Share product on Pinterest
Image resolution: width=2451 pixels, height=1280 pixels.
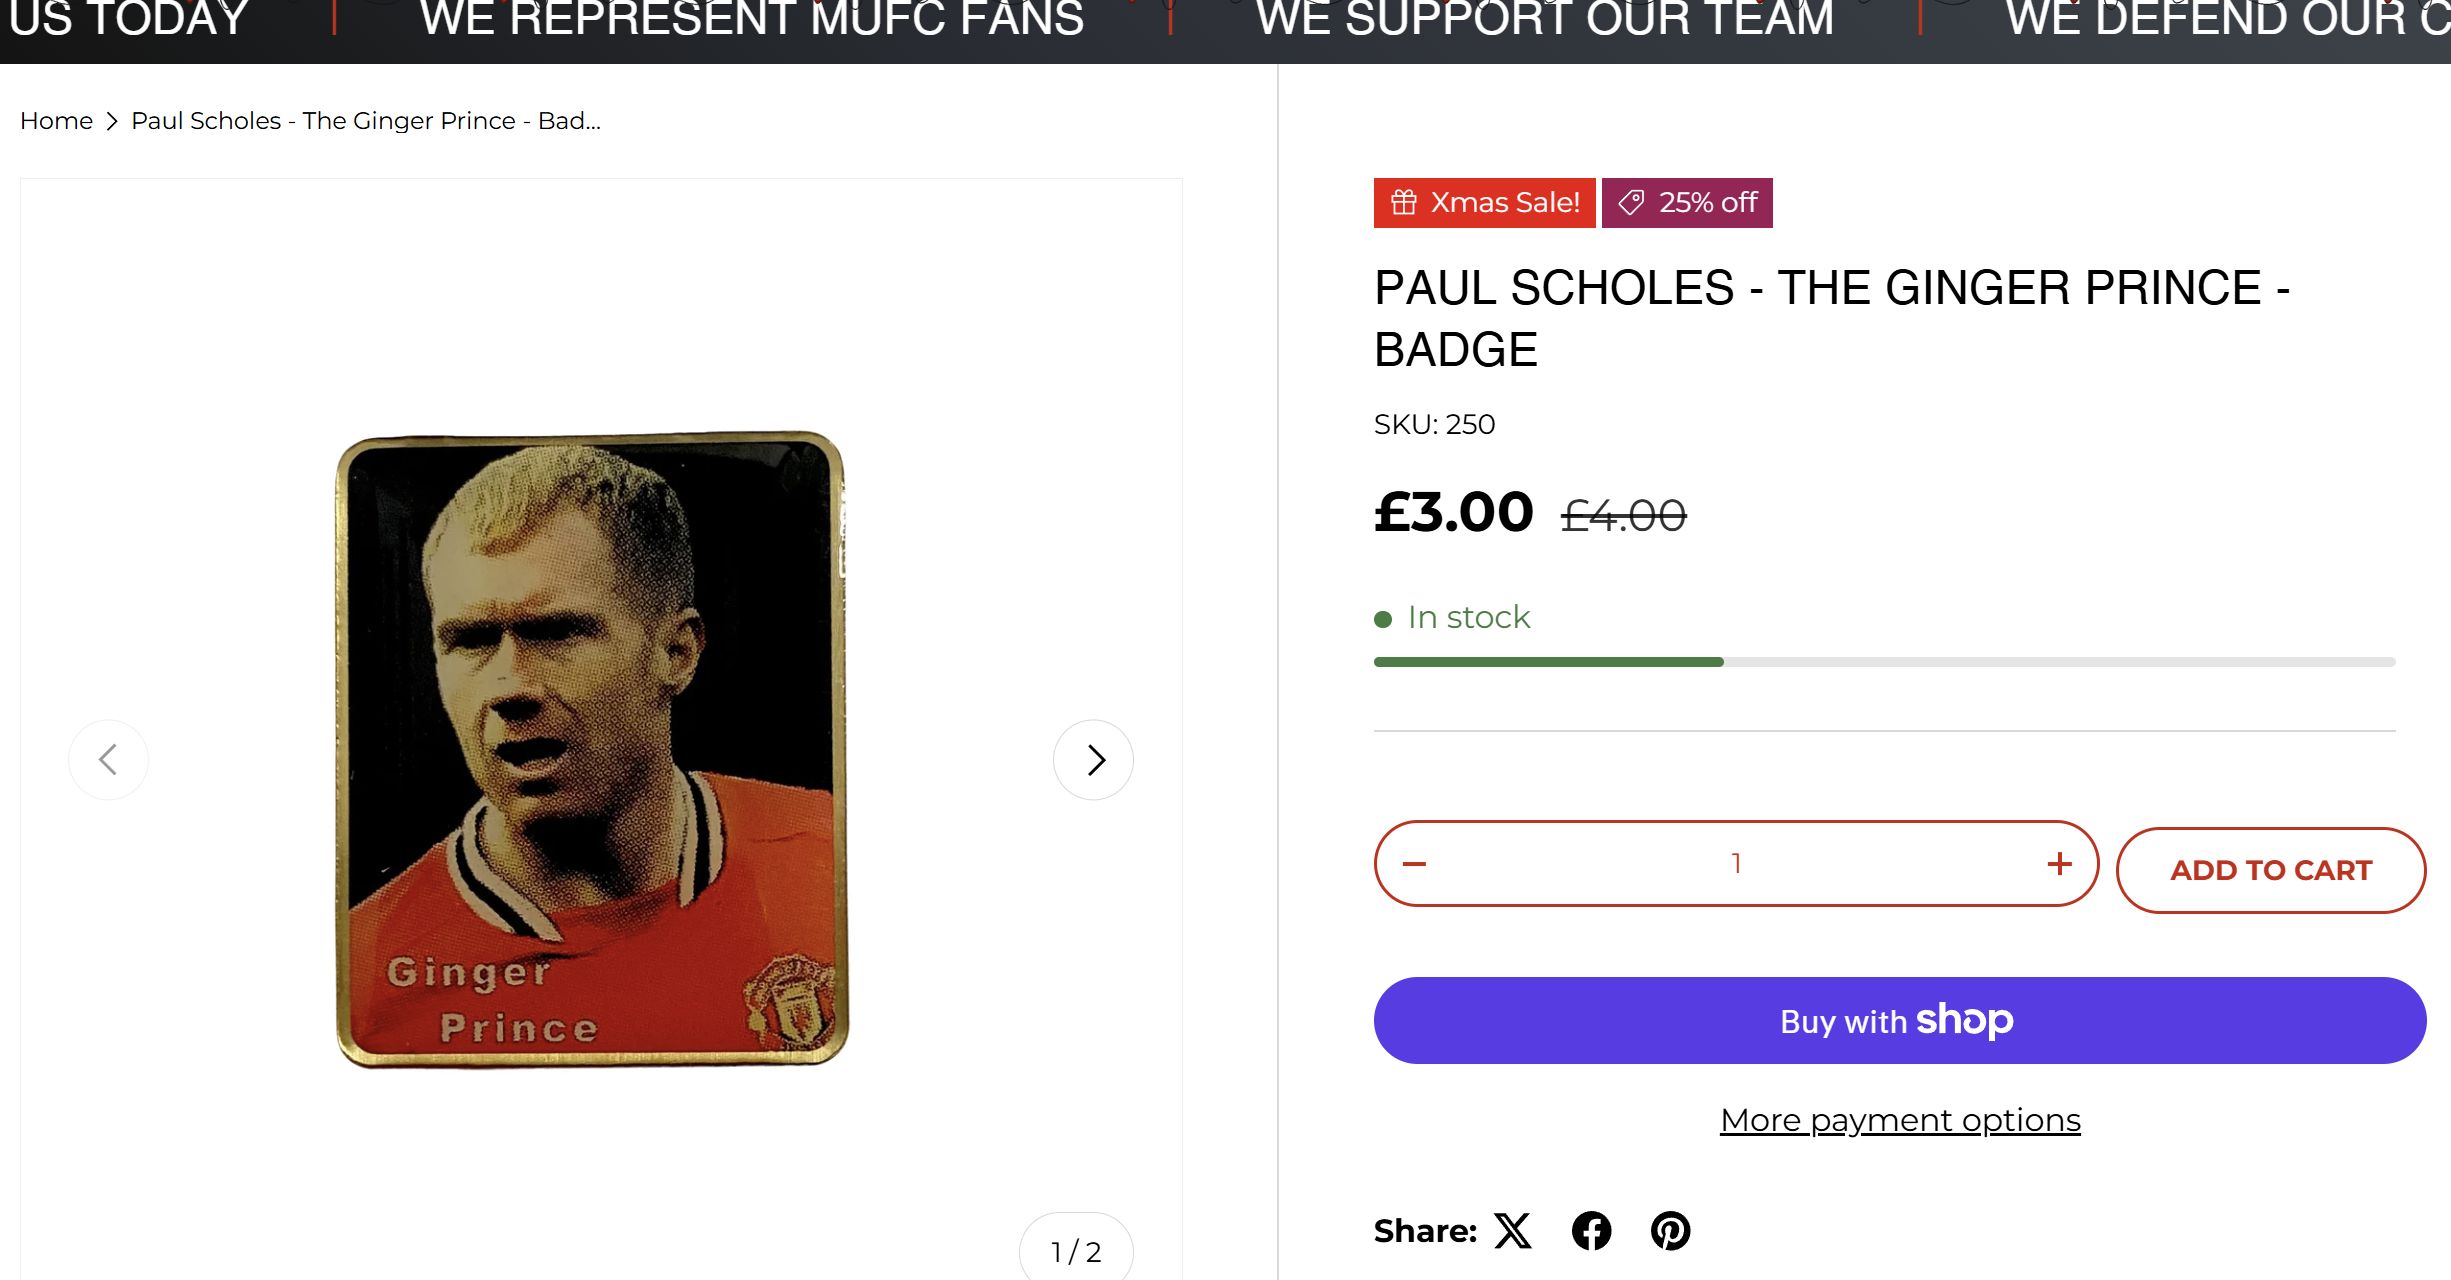pos(1670,1231)
